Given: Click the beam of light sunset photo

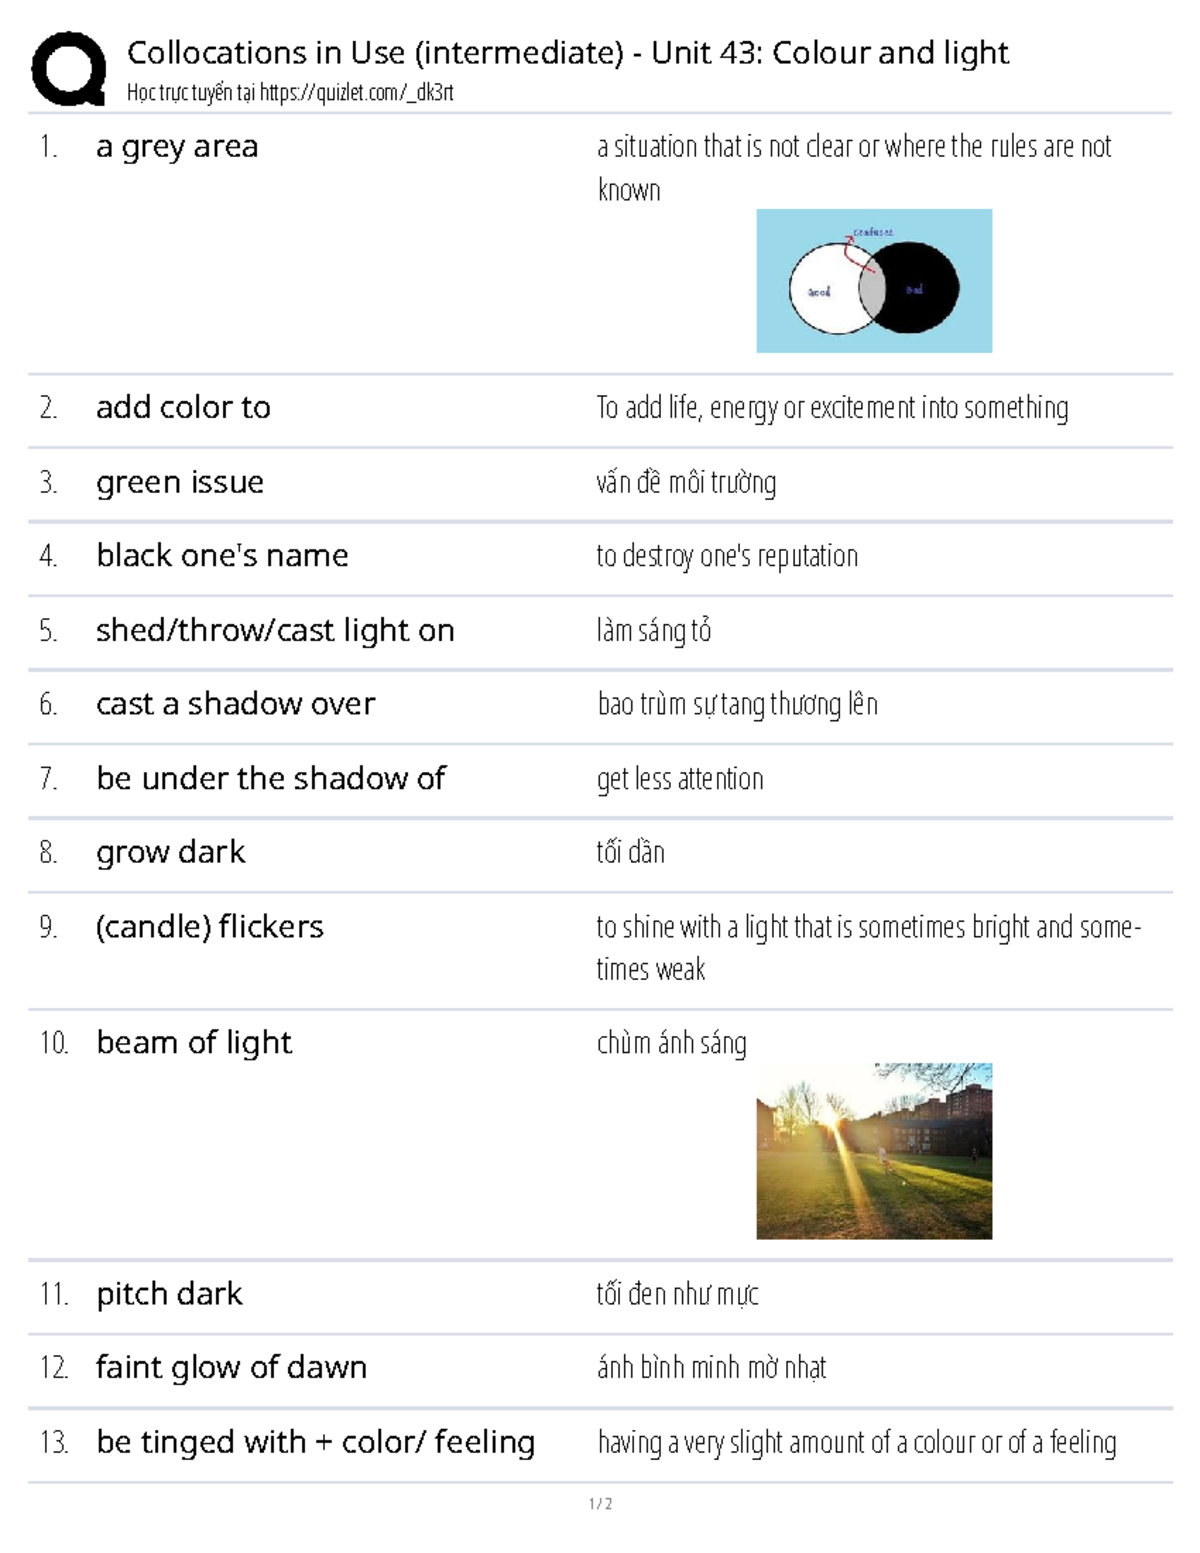Looking at the screenshot, I should [x=874, y=1151].
